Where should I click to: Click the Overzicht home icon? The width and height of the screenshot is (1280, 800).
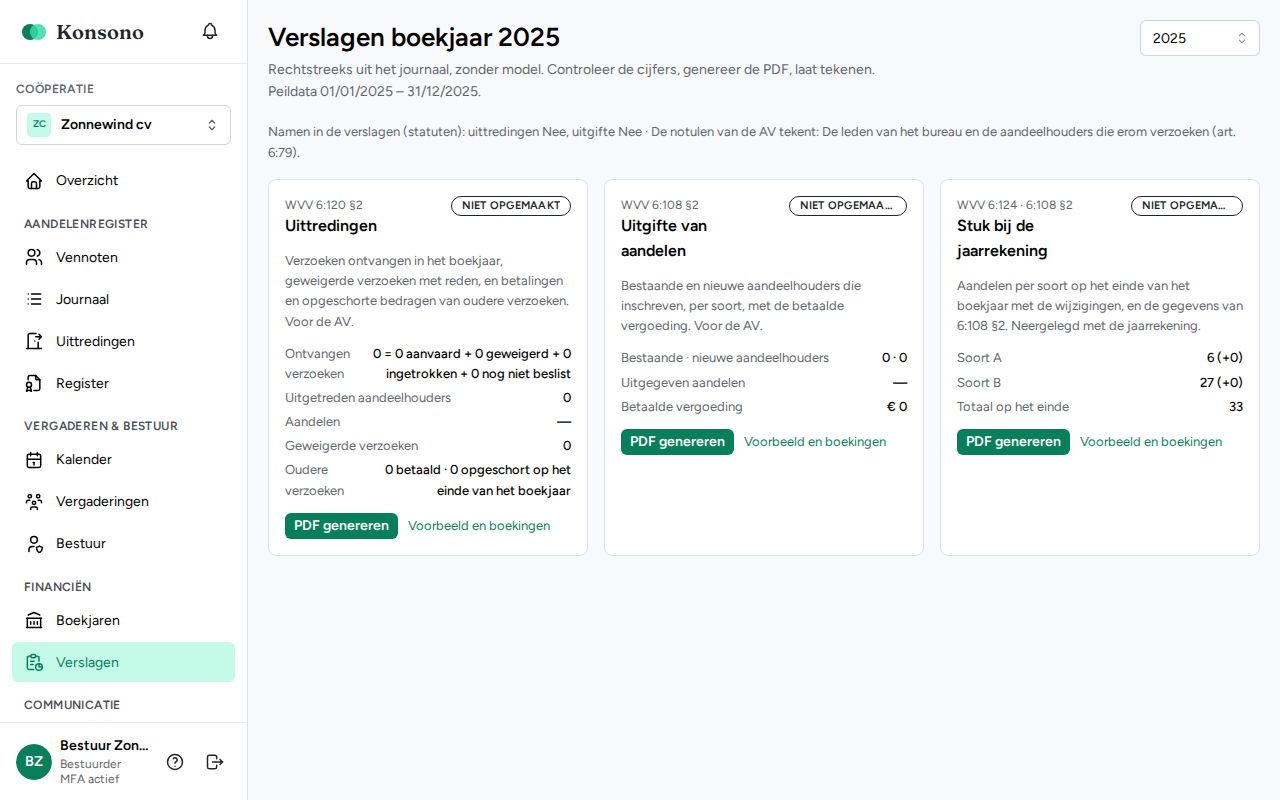[x=34, y=181]
